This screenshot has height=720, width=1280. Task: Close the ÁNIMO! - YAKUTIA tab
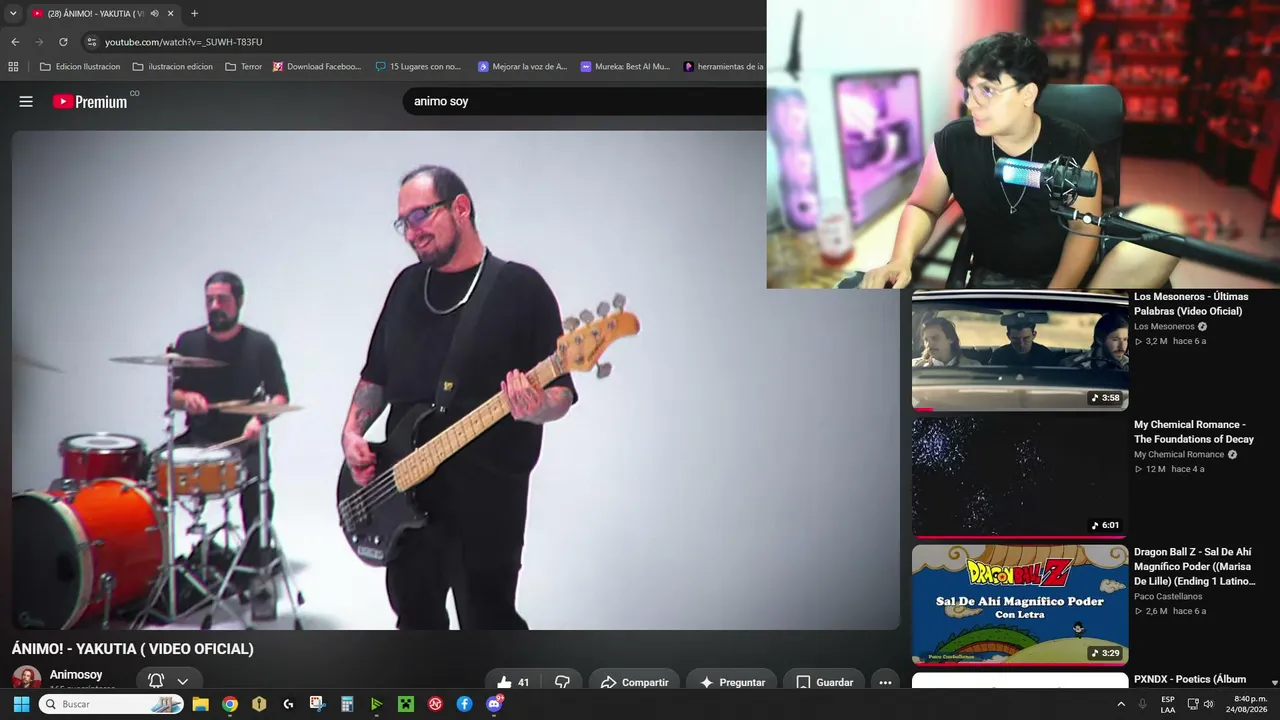pyautogui.click(x=170, y=14)
